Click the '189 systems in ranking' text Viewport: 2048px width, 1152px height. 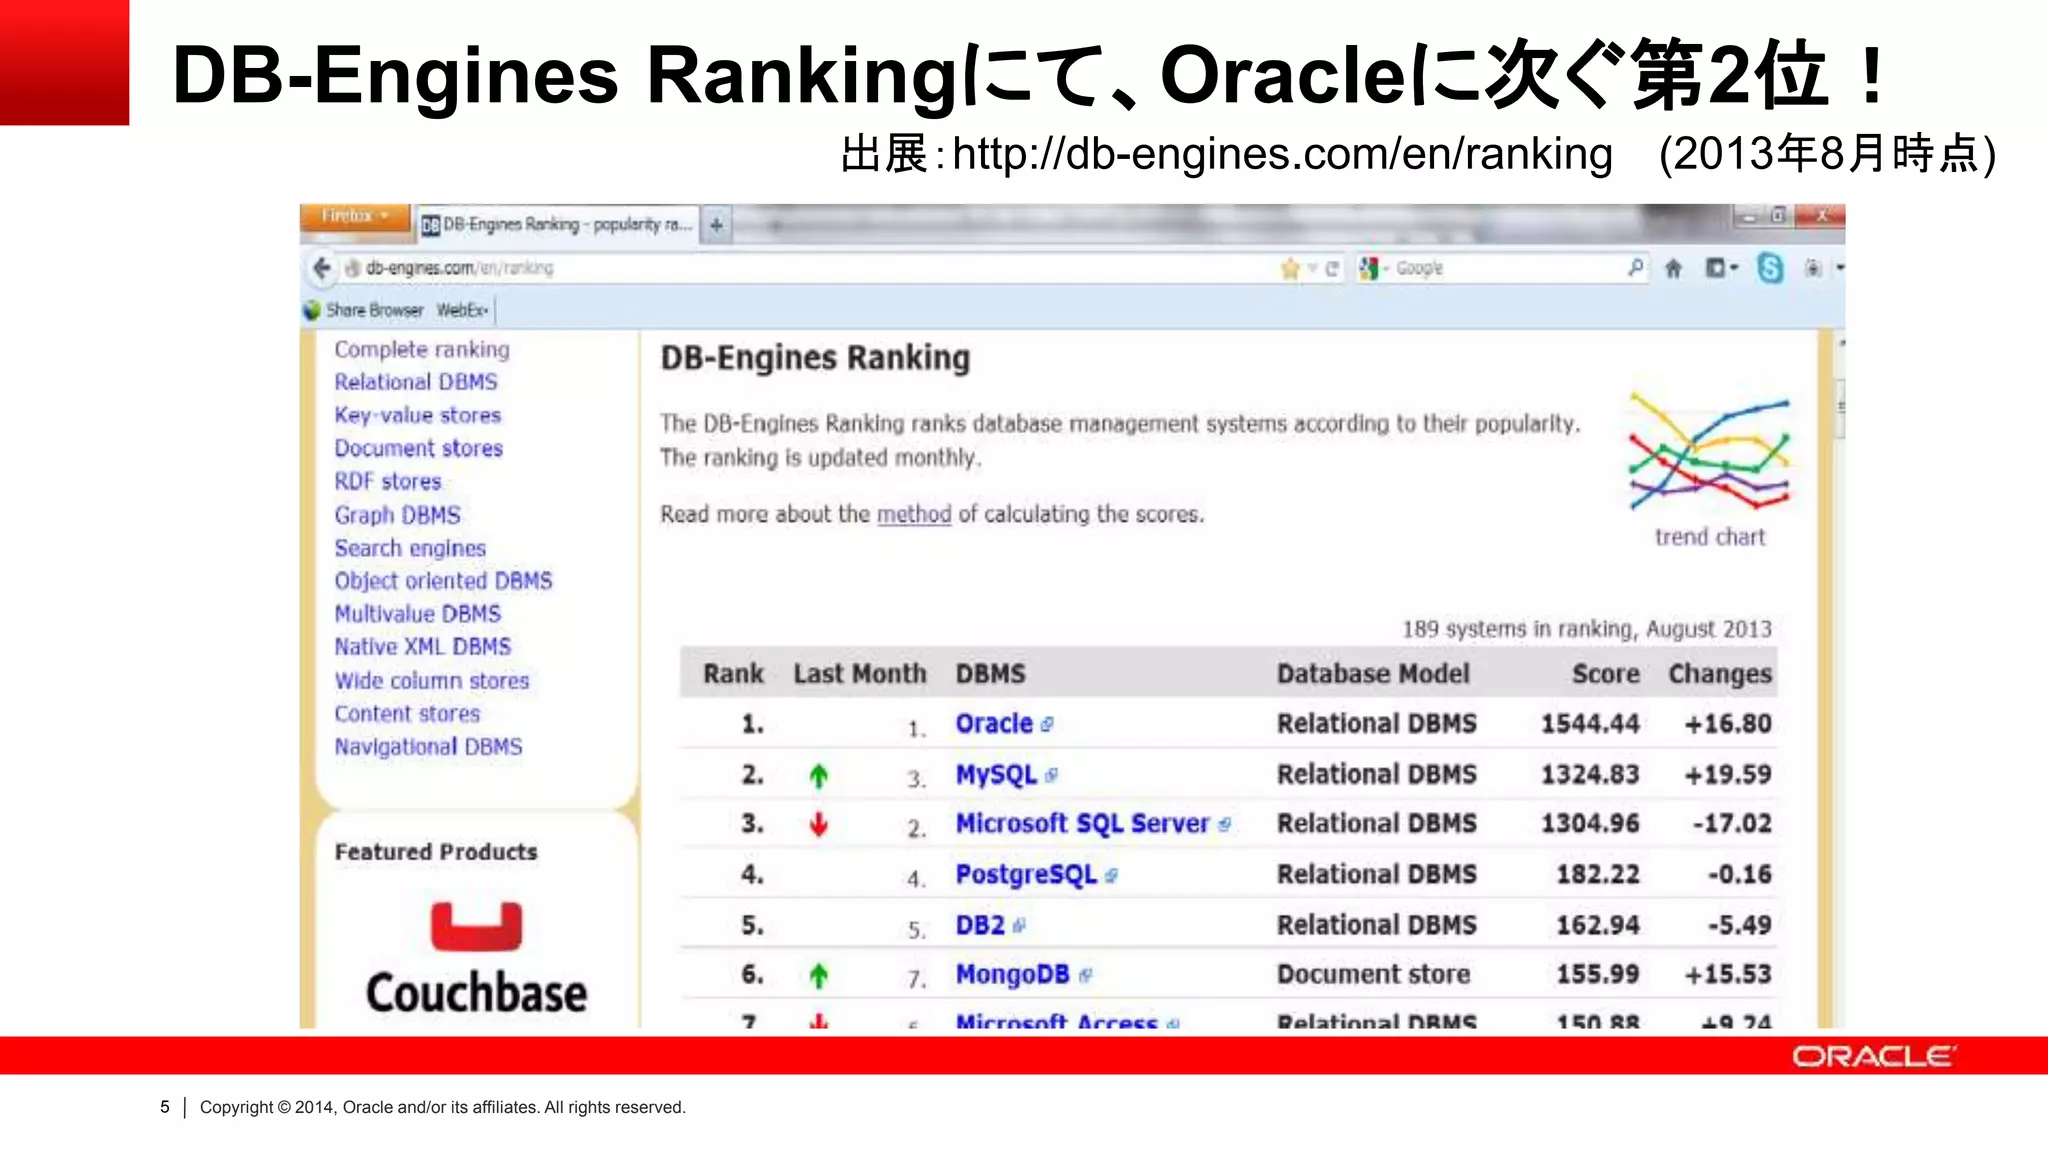click(1586, 629)
